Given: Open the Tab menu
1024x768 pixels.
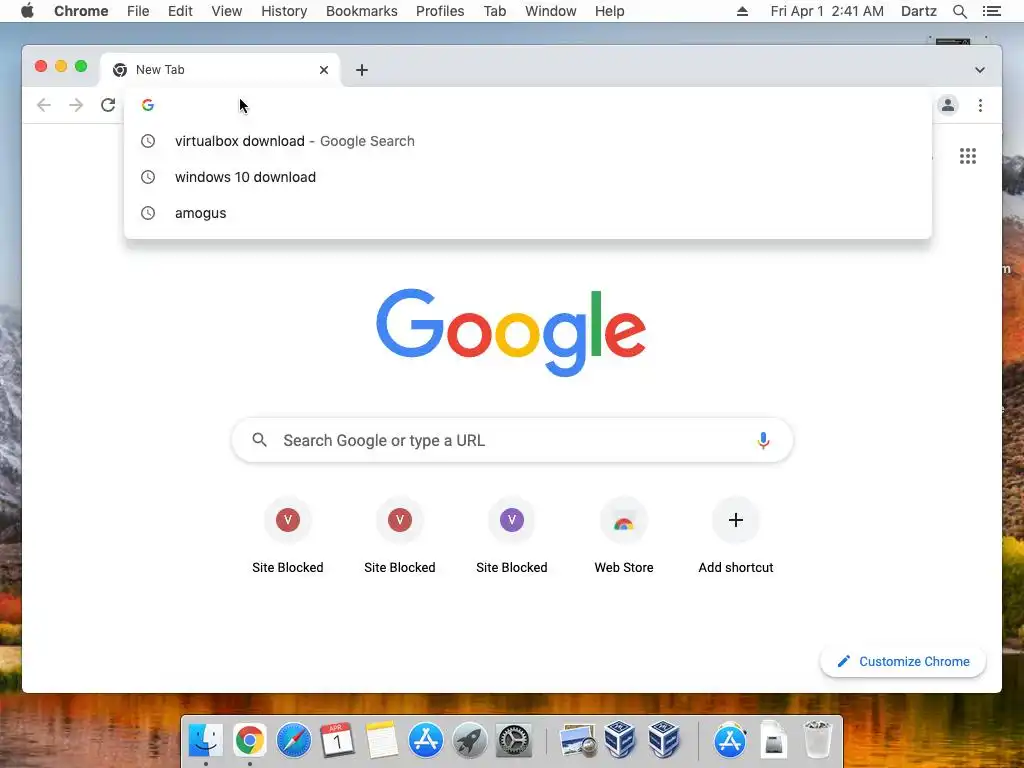Looking at the screenshot, I should (x=494, y=11).
